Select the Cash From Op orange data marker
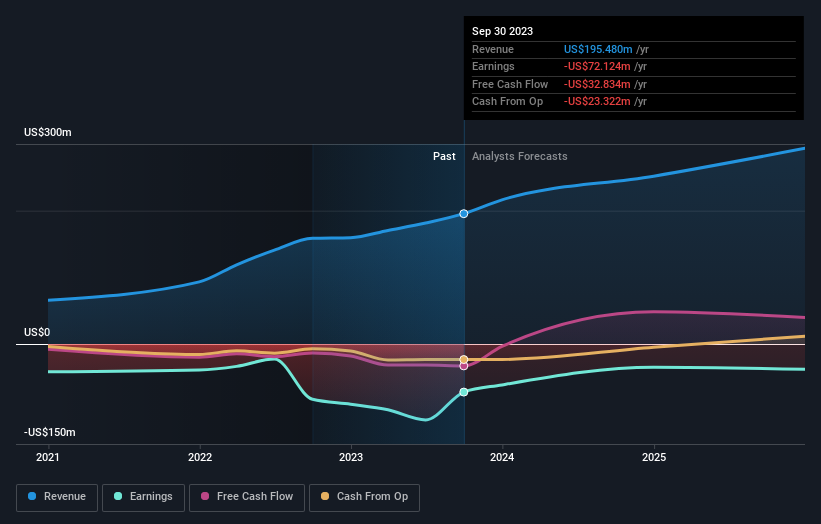821x524 pixels. click(464, 360)
